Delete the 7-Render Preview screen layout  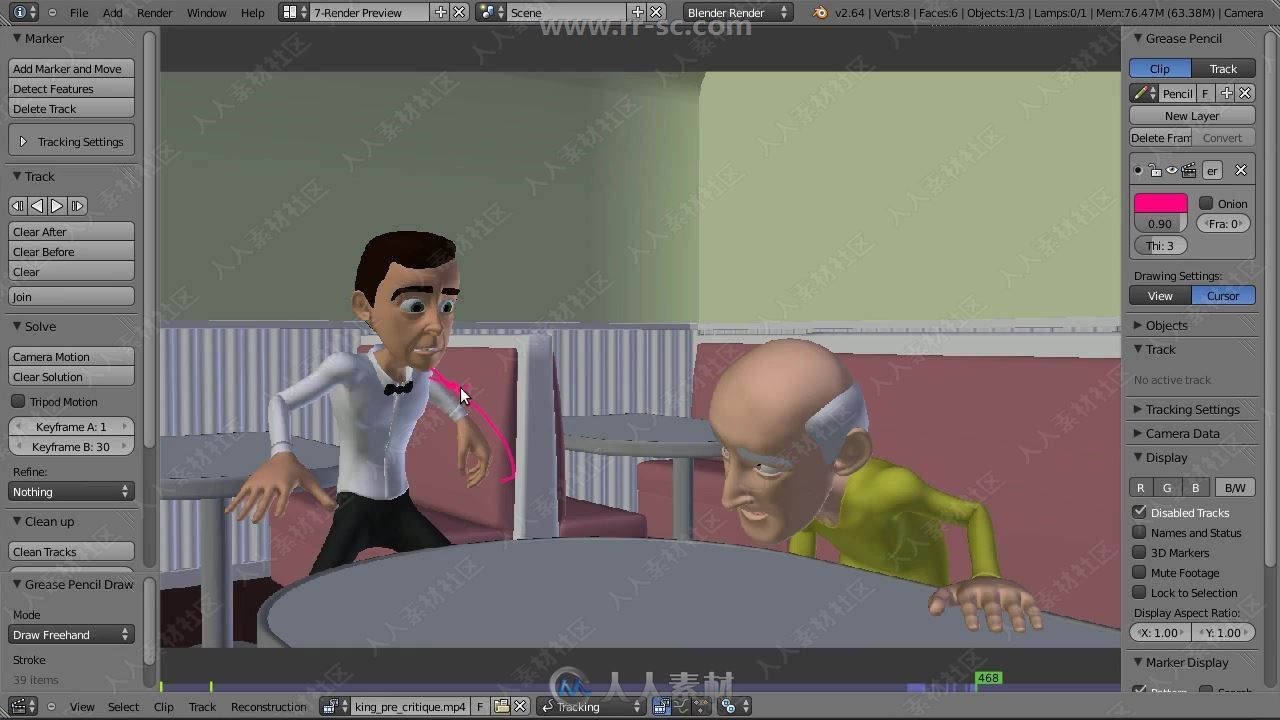[459, 12]
